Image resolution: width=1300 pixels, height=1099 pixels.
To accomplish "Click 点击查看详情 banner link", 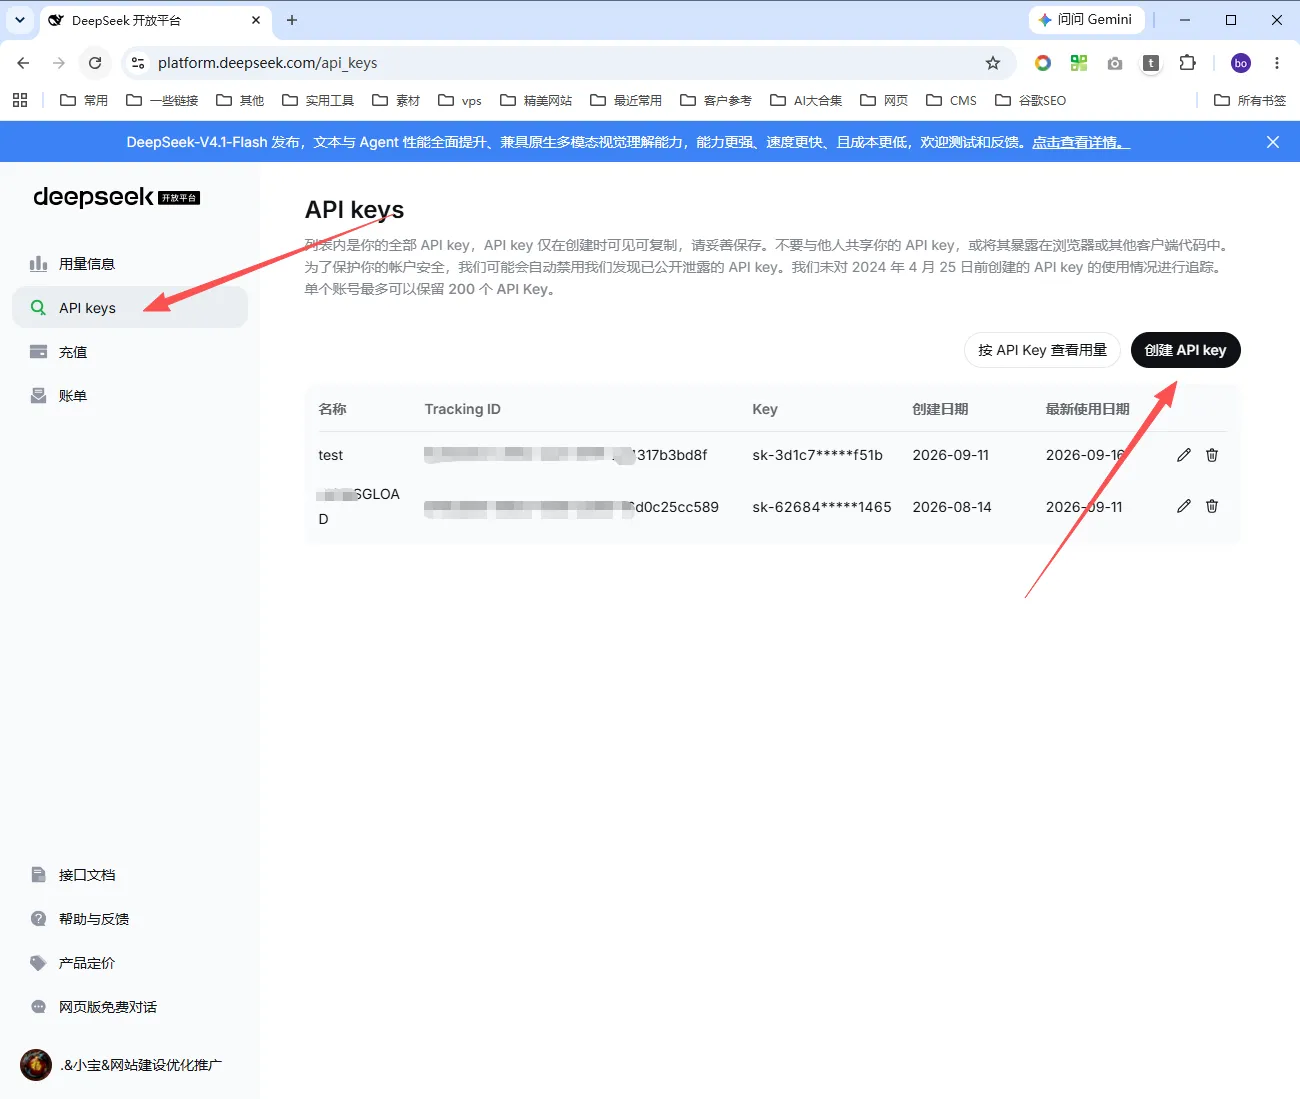I will [x=1080, y=142].
